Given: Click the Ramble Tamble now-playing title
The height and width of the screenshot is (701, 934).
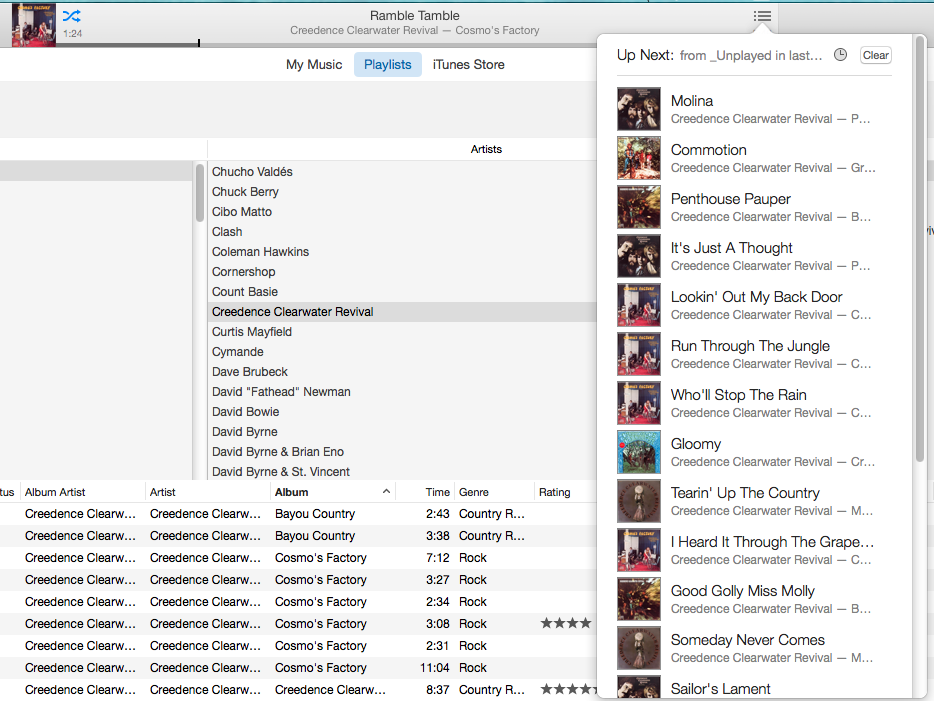Looking at the screenshot, I should (x=415, y=15).
